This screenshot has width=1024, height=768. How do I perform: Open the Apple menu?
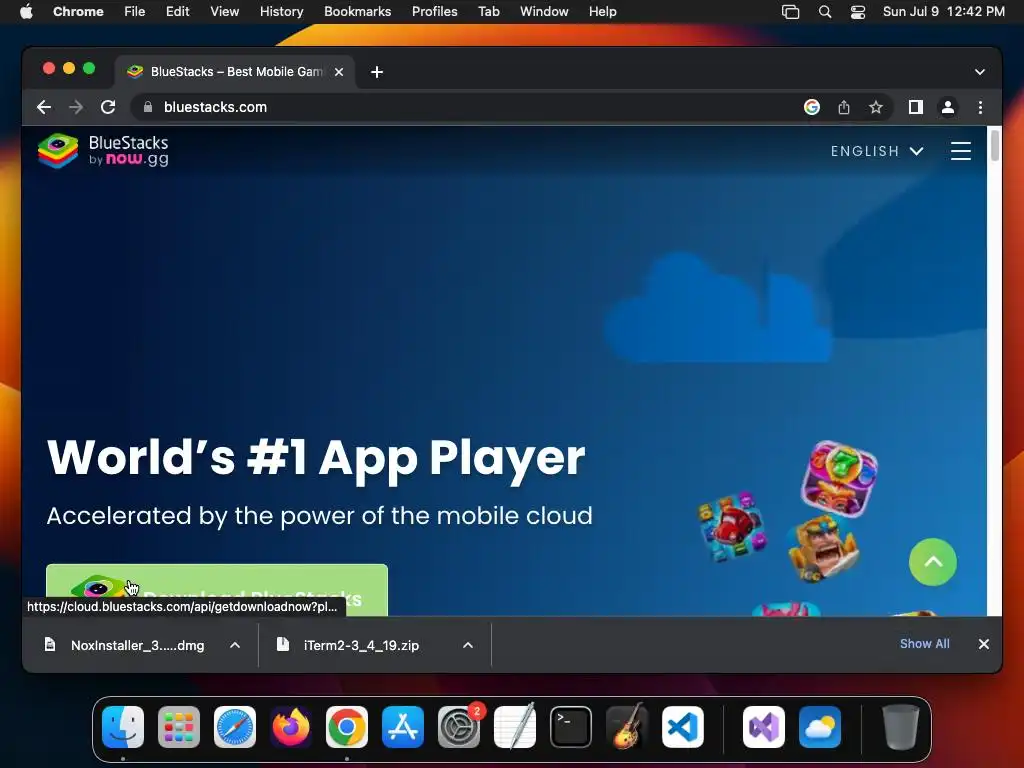26,12
